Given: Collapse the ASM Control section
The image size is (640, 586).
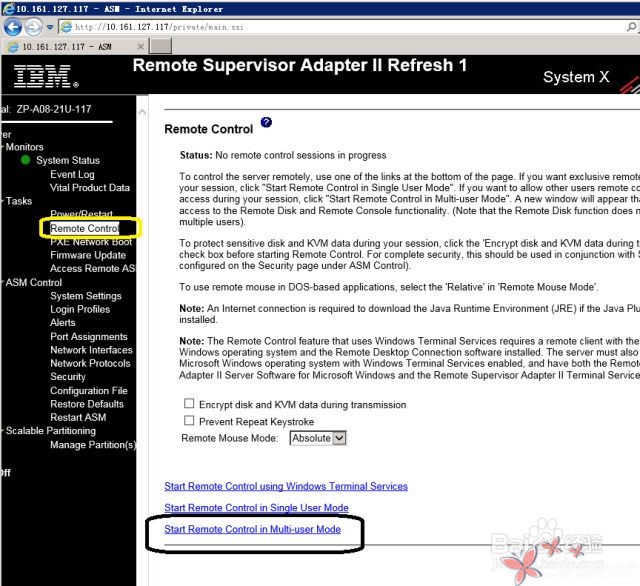Looking at the screenshot, I should (33, 282).
